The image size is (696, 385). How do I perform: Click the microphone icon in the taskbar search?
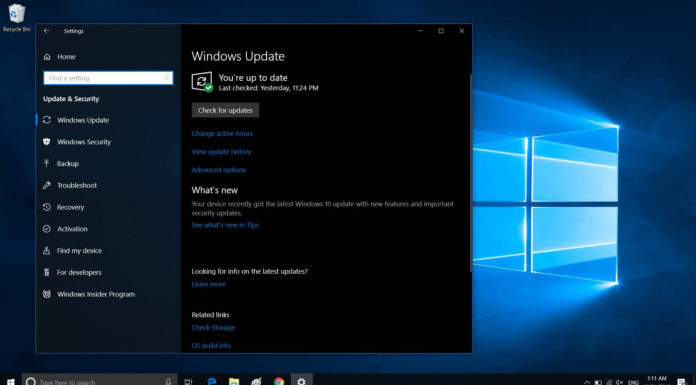click(168, 381)
